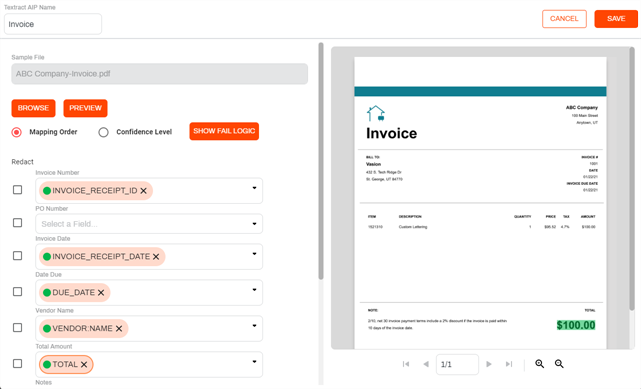Click the left panel vertical scrollbar
Screen dimensions: 641x389
pos(321,161)
